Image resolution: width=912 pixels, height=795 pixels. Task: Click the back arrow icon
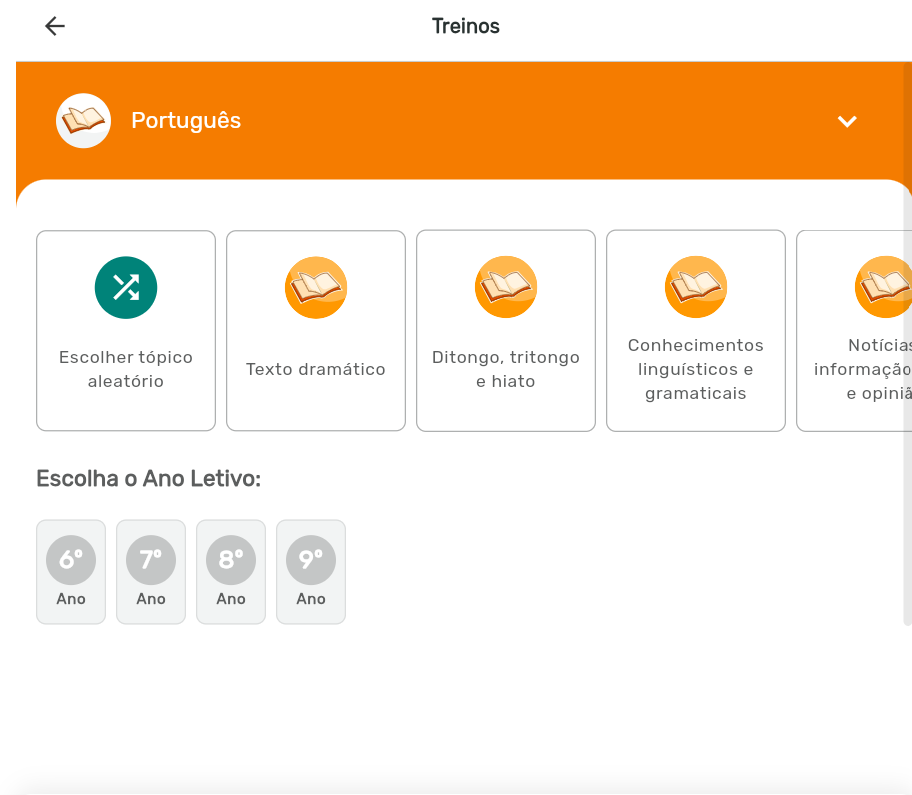(55, 27)
